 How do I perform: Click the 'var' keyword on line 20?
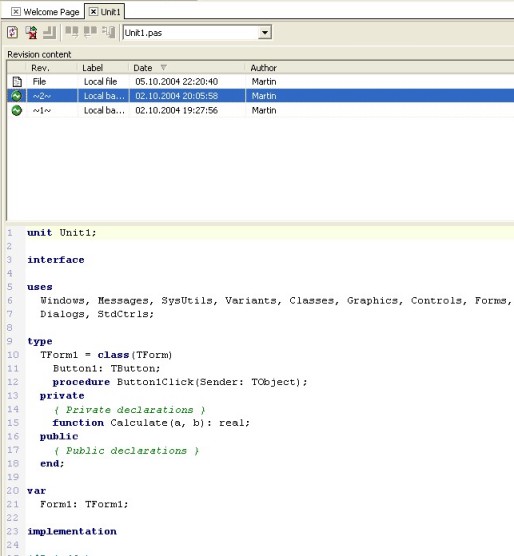37,491
